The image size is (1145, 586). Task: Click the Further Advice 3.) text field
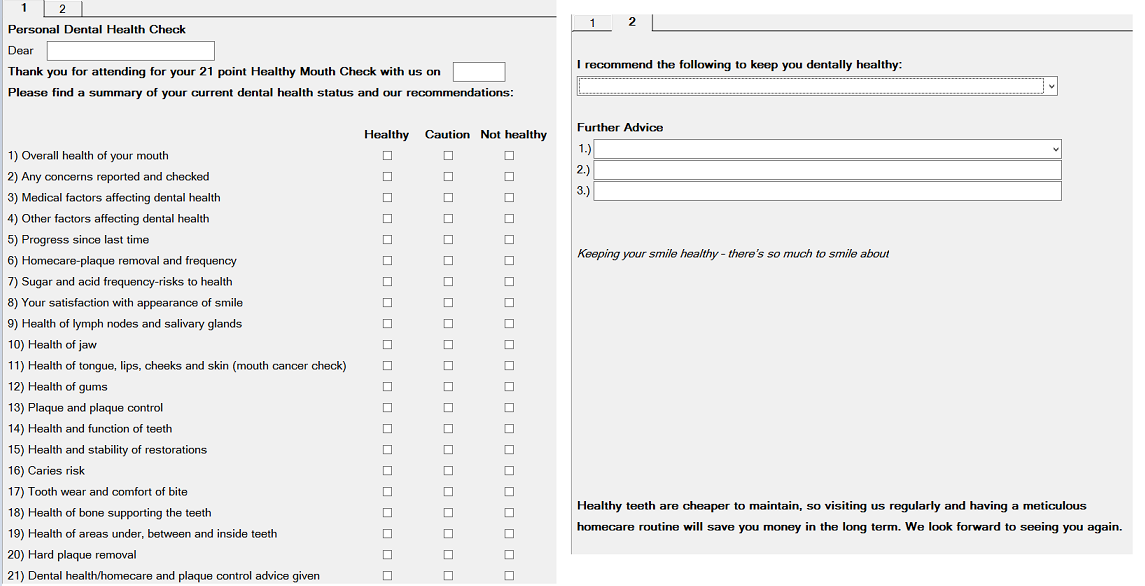[x=826, y=190]
